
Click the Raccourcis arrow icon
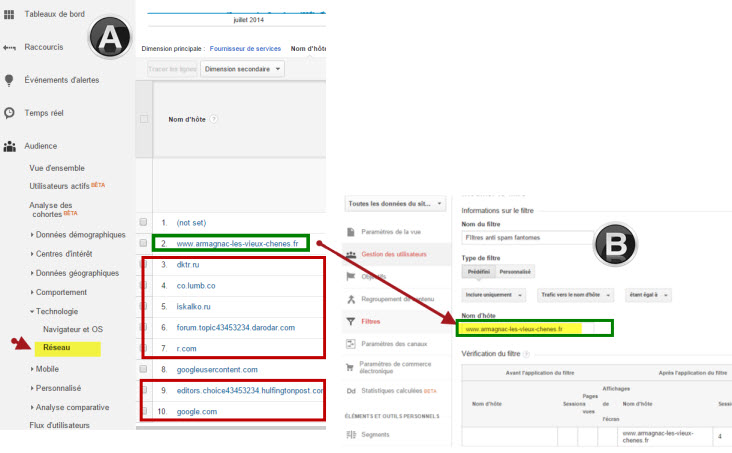(x=9, y=48)
